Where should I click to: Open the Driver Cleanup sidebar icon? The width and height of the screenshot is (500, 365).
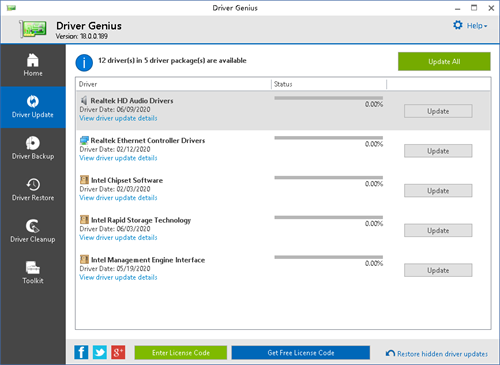(33, 226)
